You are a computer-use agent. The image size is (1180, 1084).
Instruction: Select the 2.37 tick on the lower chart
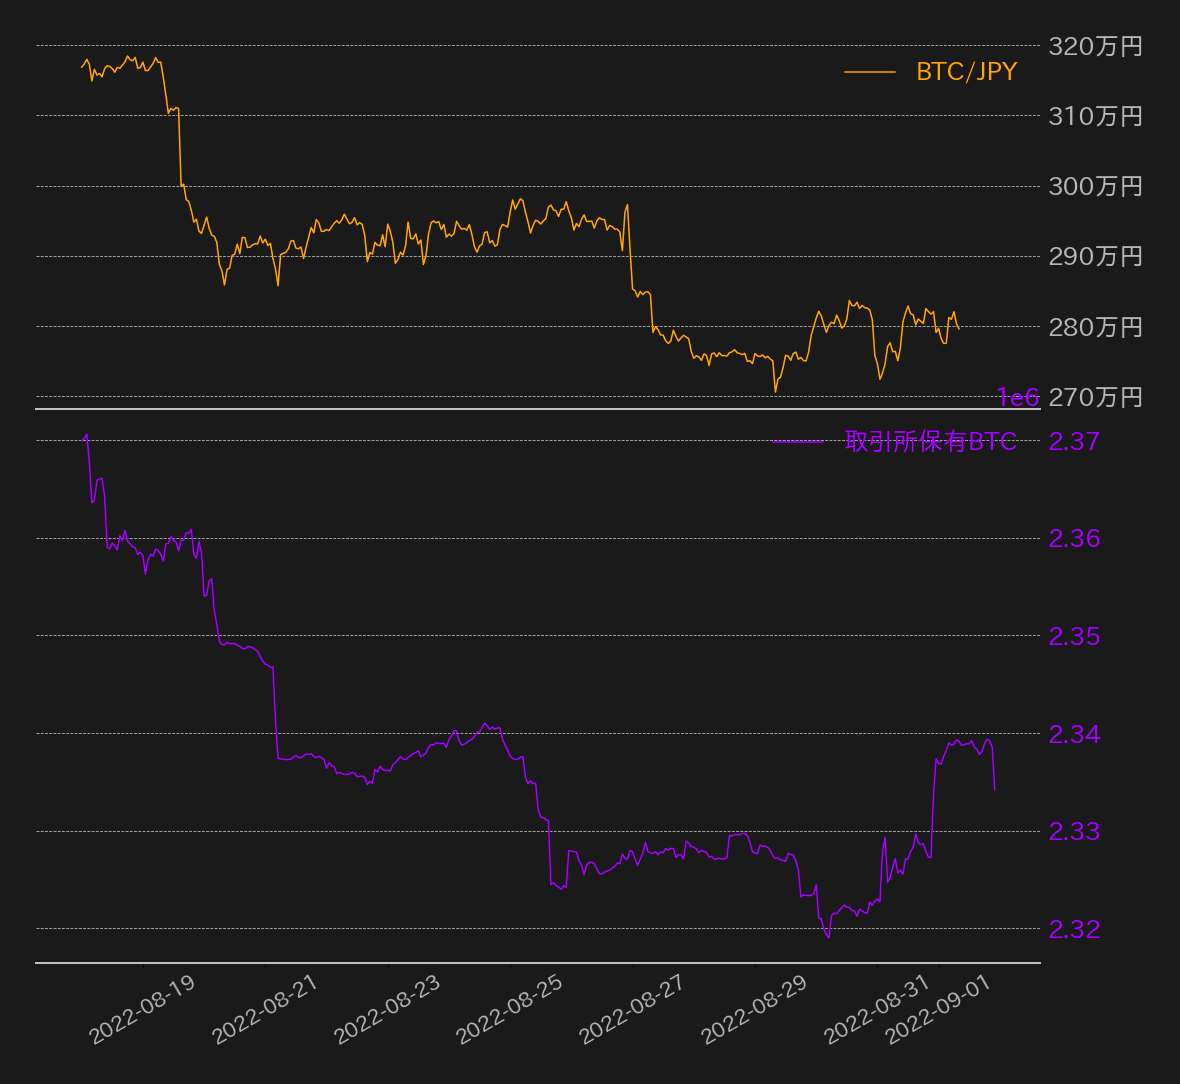point(1074,441)
